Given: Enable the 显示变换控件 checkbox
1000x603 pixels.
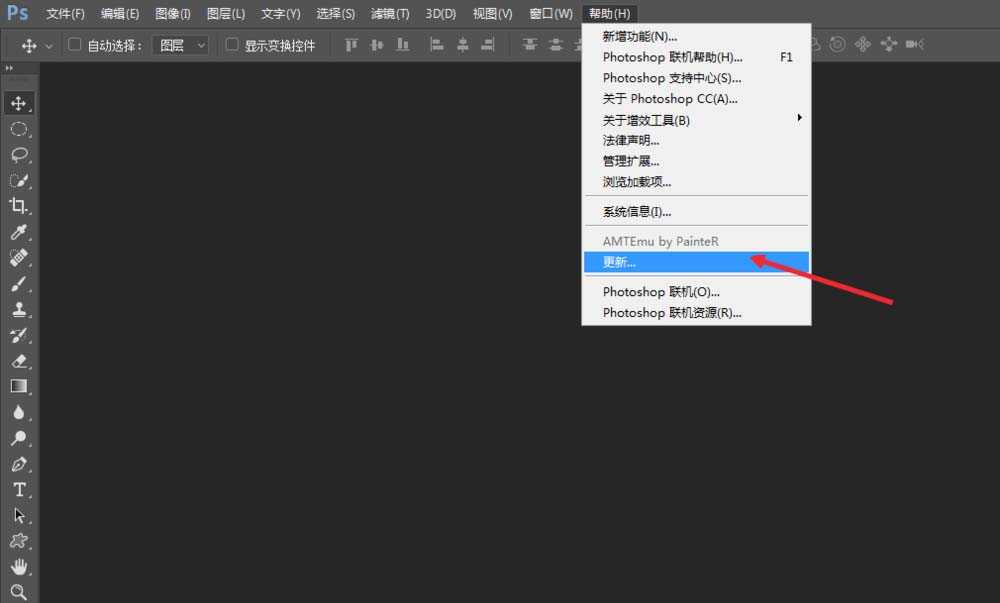Looking at the screenshot, I should pos(230,45).
